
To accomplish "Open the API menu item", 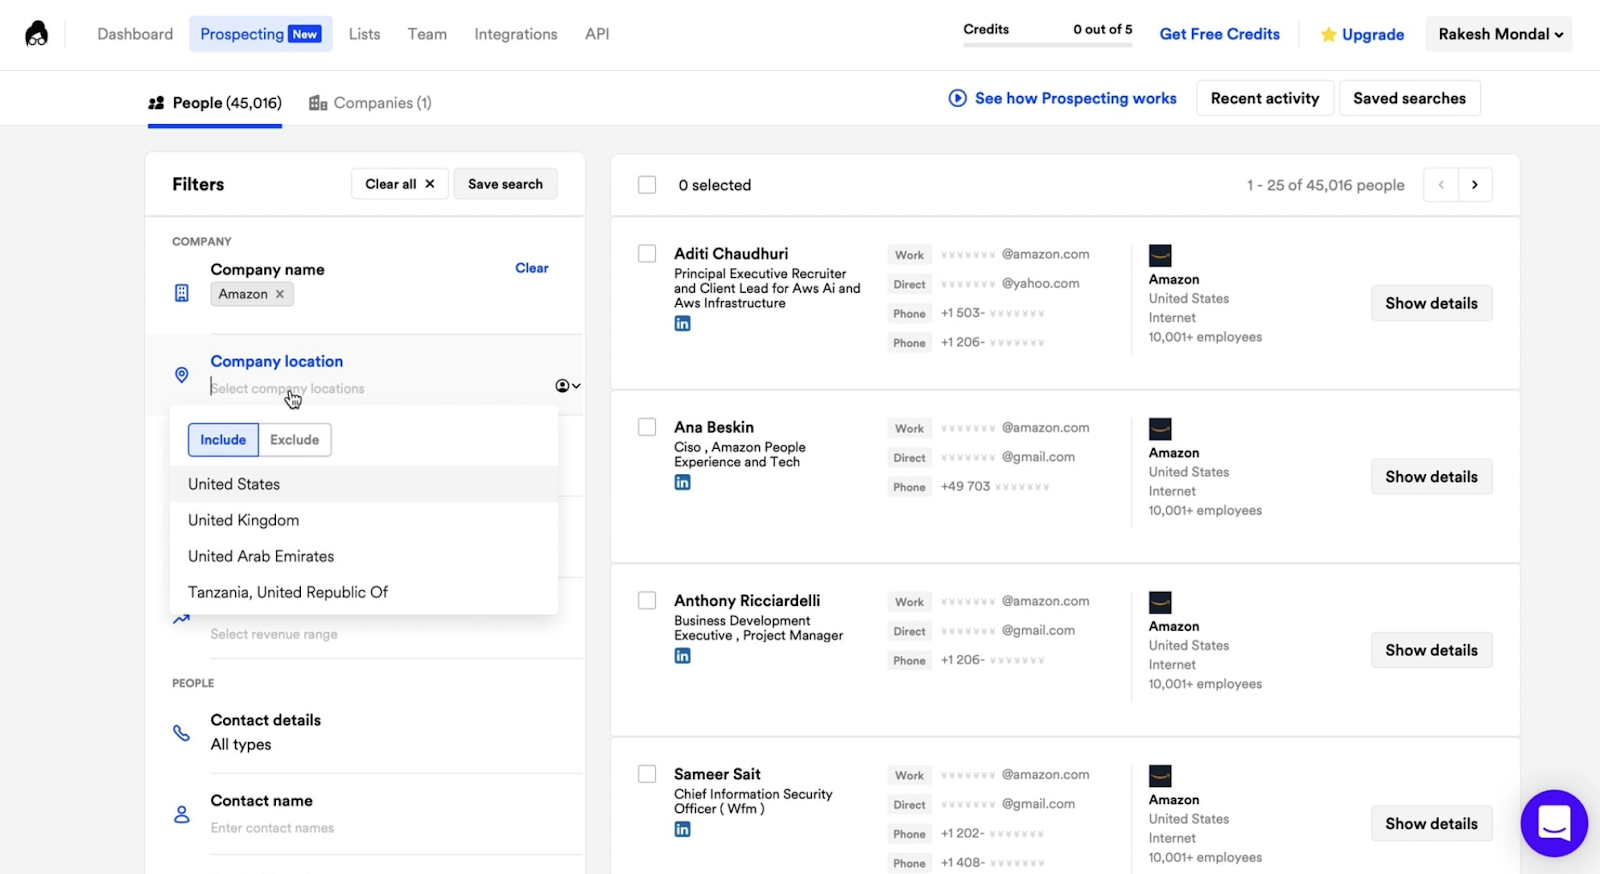I will coord(597,34).
